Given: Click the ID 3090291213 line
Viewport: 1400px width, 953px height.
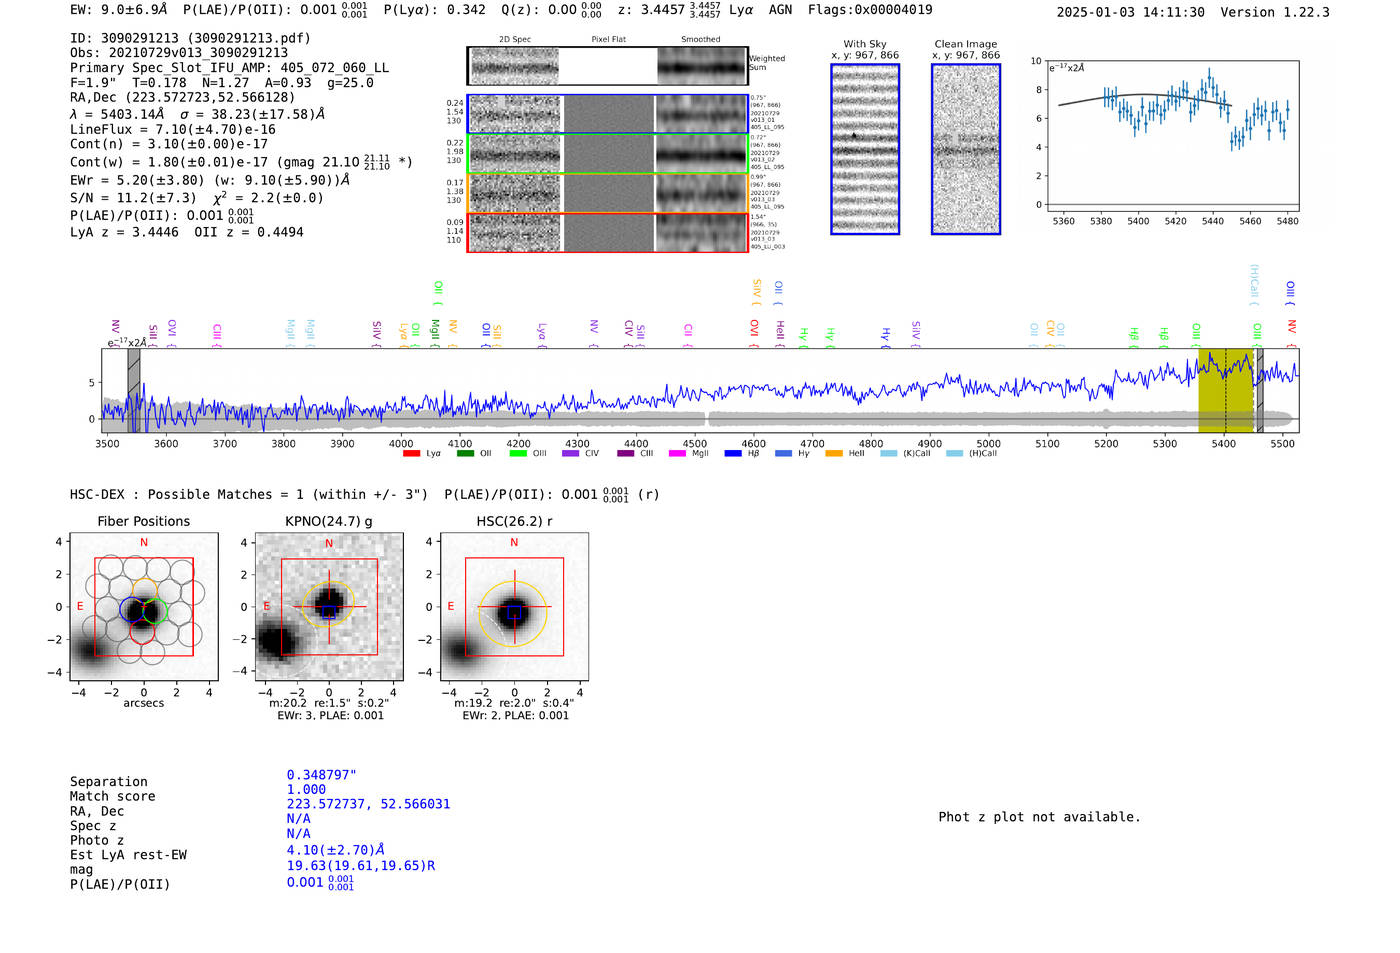Looking at the screenshot, I should tap(190, 38).
